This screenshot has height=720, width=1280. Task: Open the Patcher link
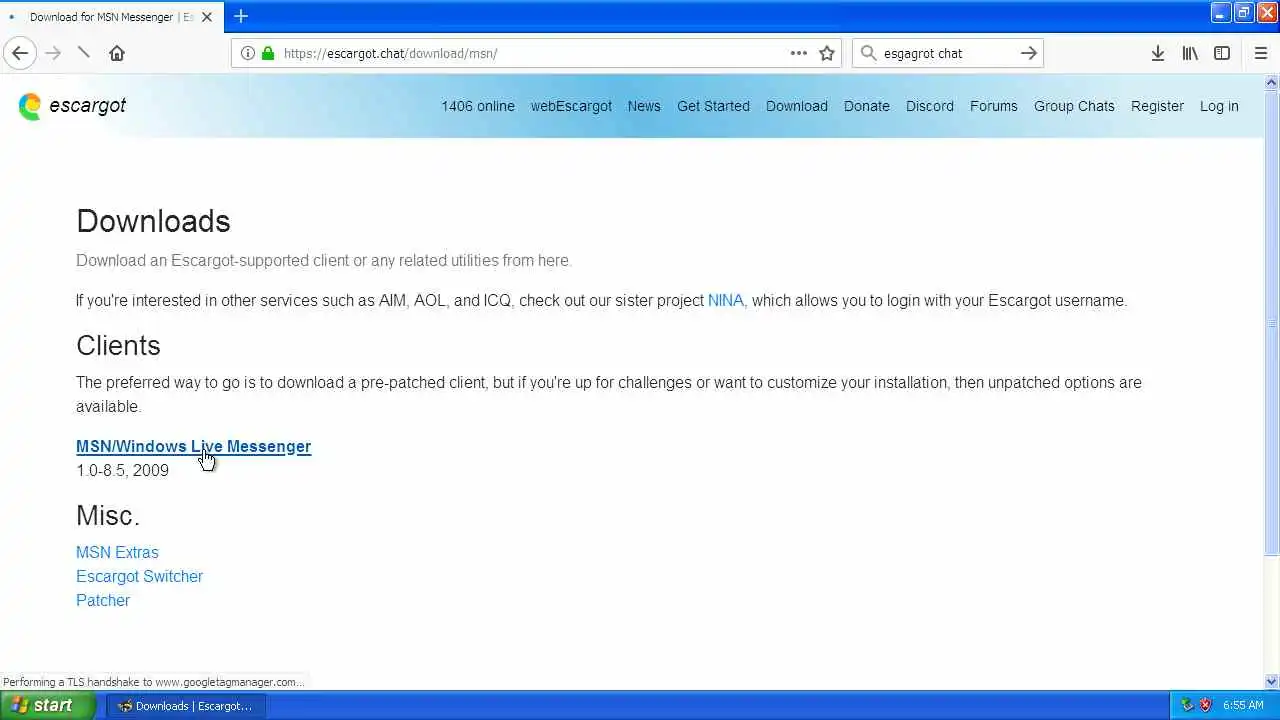(103, 600)
